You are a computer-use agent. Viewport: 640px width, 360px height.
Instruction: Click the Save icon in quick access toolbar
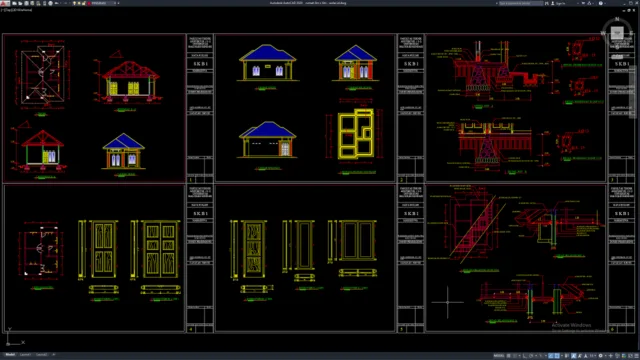(x=27, y=3)
